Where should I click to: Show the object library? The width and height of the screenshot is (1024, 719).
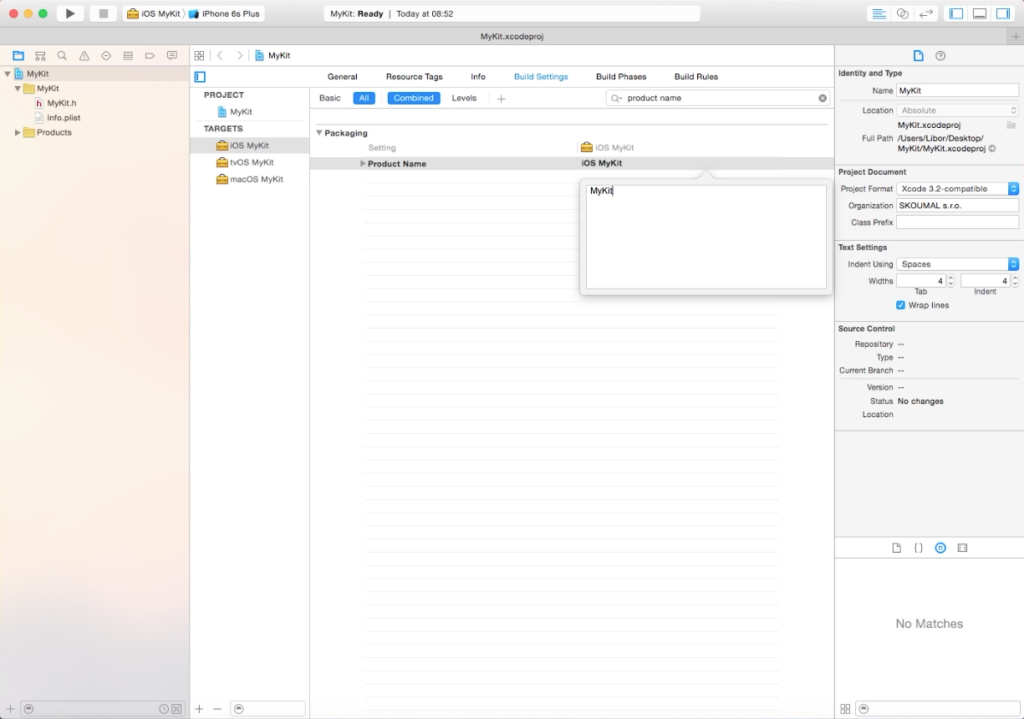(x=940, y=548)
